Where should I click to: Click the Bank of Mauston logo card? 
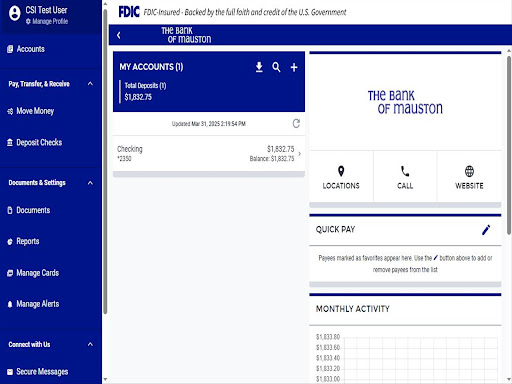[405, 102]
